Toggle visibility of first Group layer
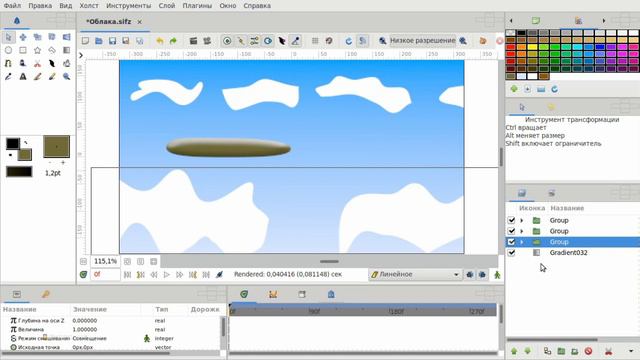640x360 pixels. point(511,220)
